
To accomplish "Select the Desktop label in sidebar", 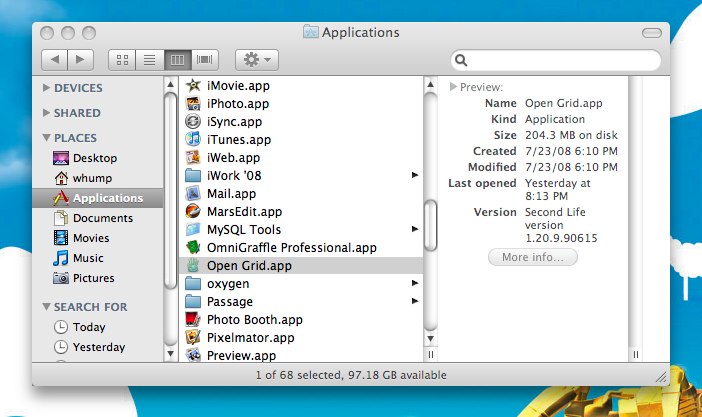I will click(x=95, y=158).
